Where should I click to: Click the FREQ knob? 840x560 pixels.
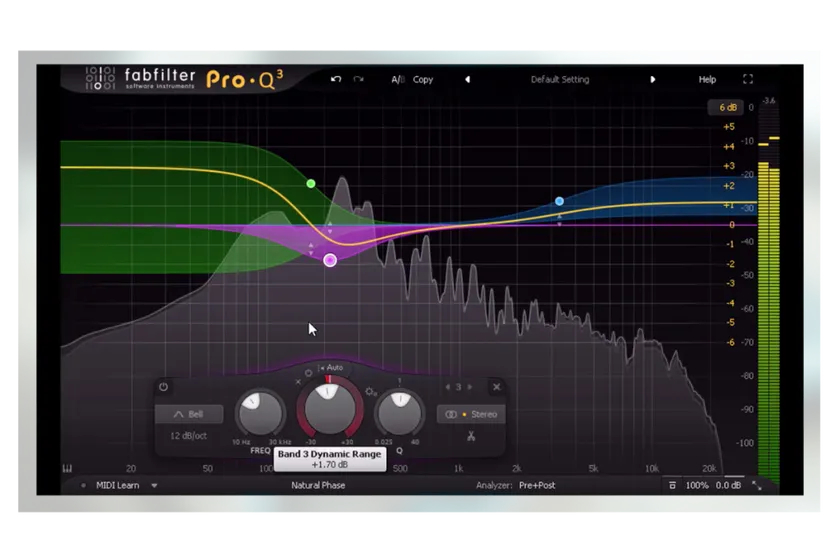coord(260,413)
